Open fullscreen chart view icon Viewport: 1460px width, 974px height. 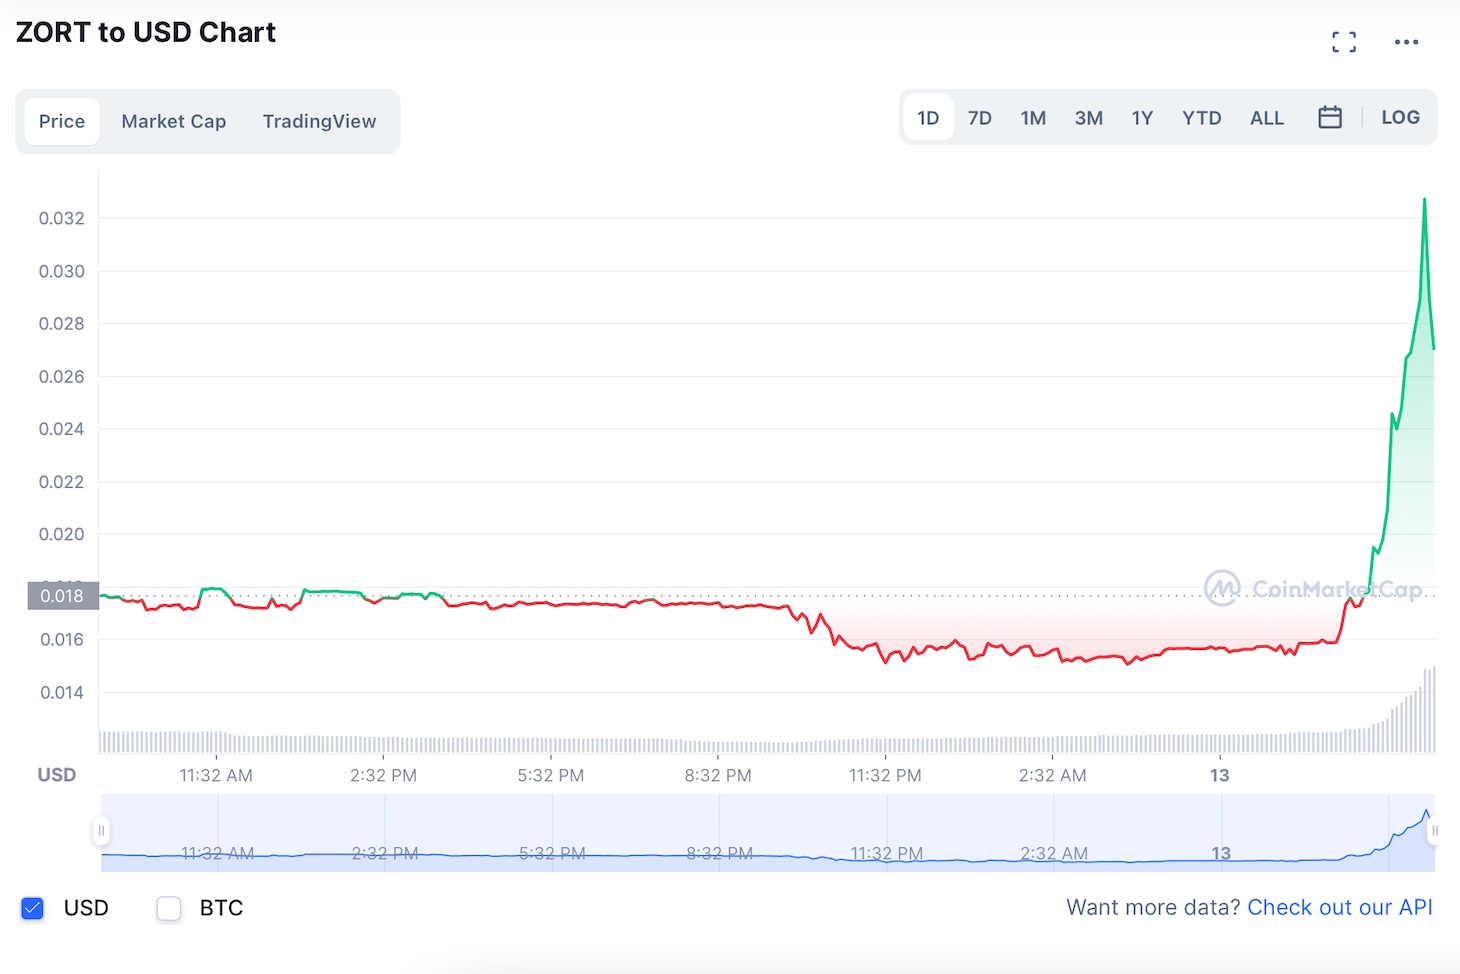[1344, 42]
